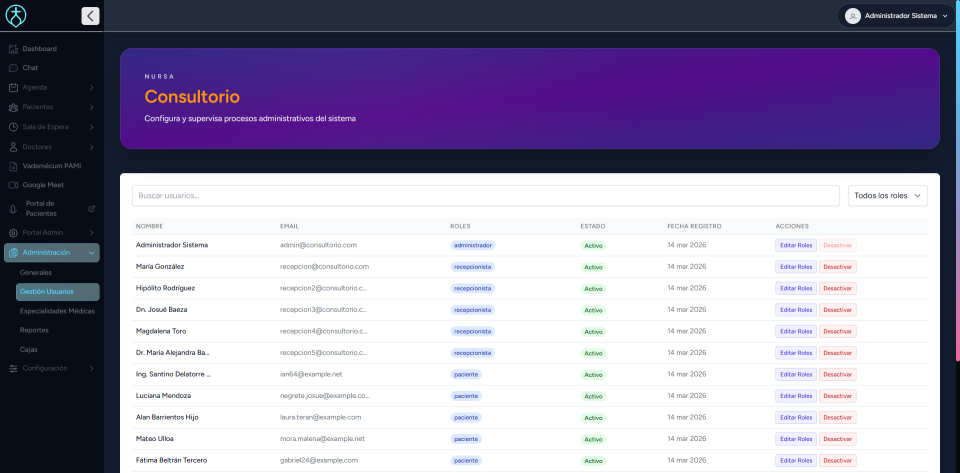Click the administrator avatar icon
Viewport: 960px width, 473px height.
point(853,16)
